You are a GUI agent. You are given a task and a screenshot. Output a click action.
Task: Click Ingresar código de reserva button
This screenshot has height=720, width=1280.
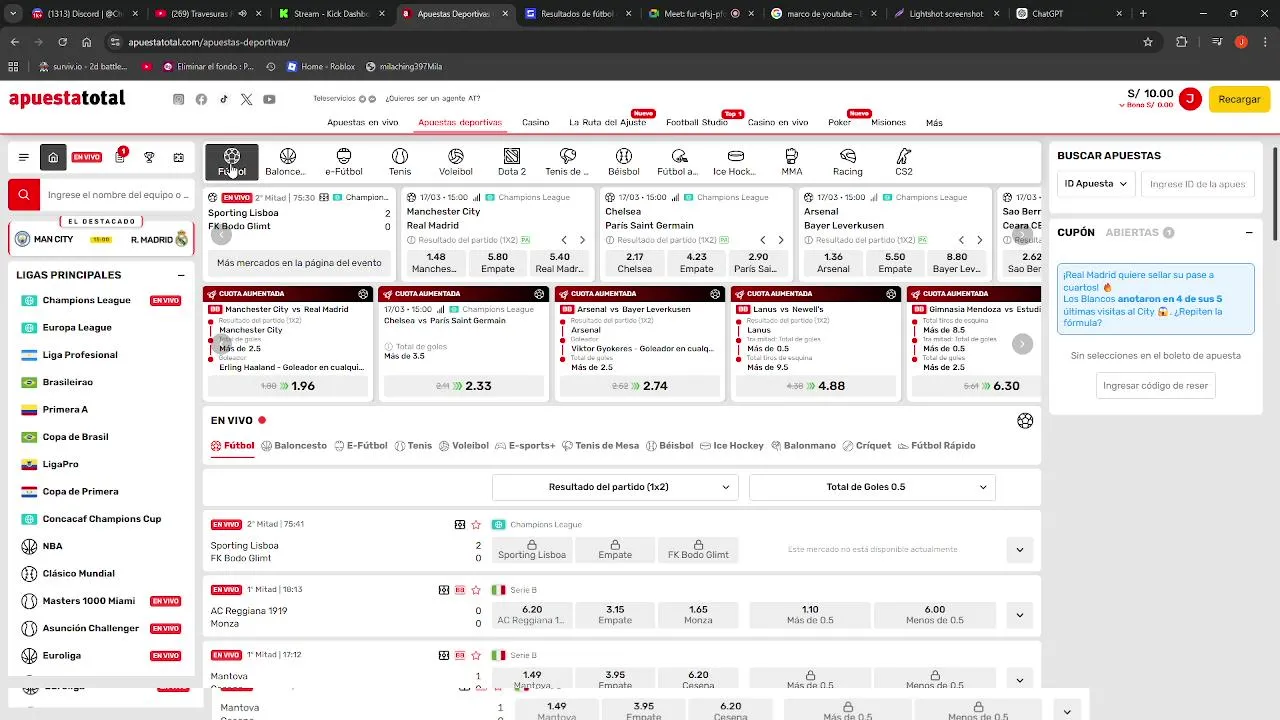[x=1155, y=385]
